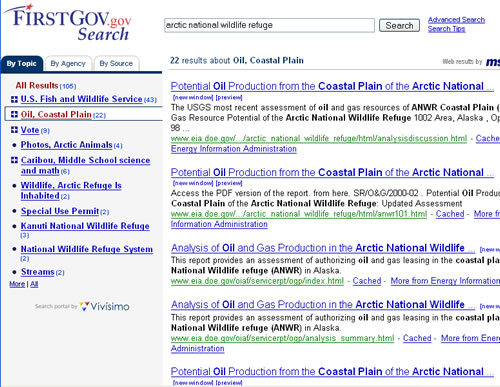Open Cached copy of index.html result
The width and height of the screenshot is (500, 387).
point(367,281)
